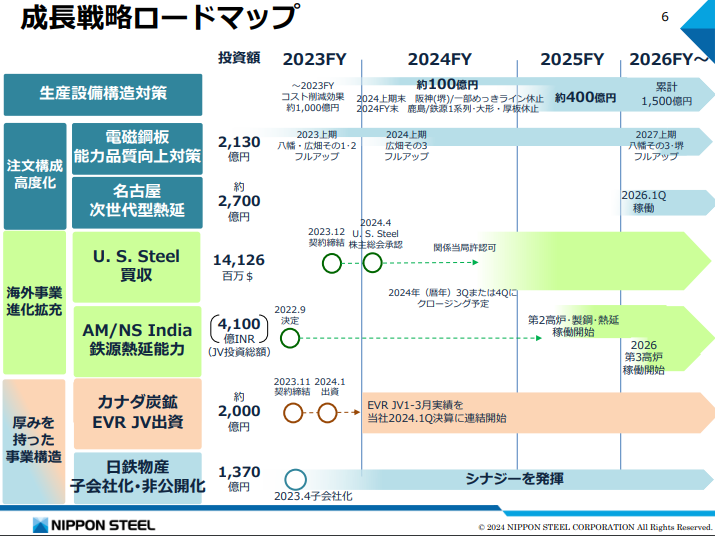The width and height of the screenshot is (715, 536).
Task: Select the 2024.1 出資 brown circle
Action: [327, 412]
